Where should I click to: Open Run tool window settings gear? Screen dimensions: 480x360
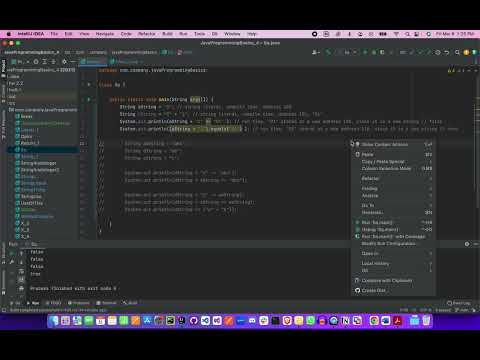pyautogui.click(x=467, y=244)
